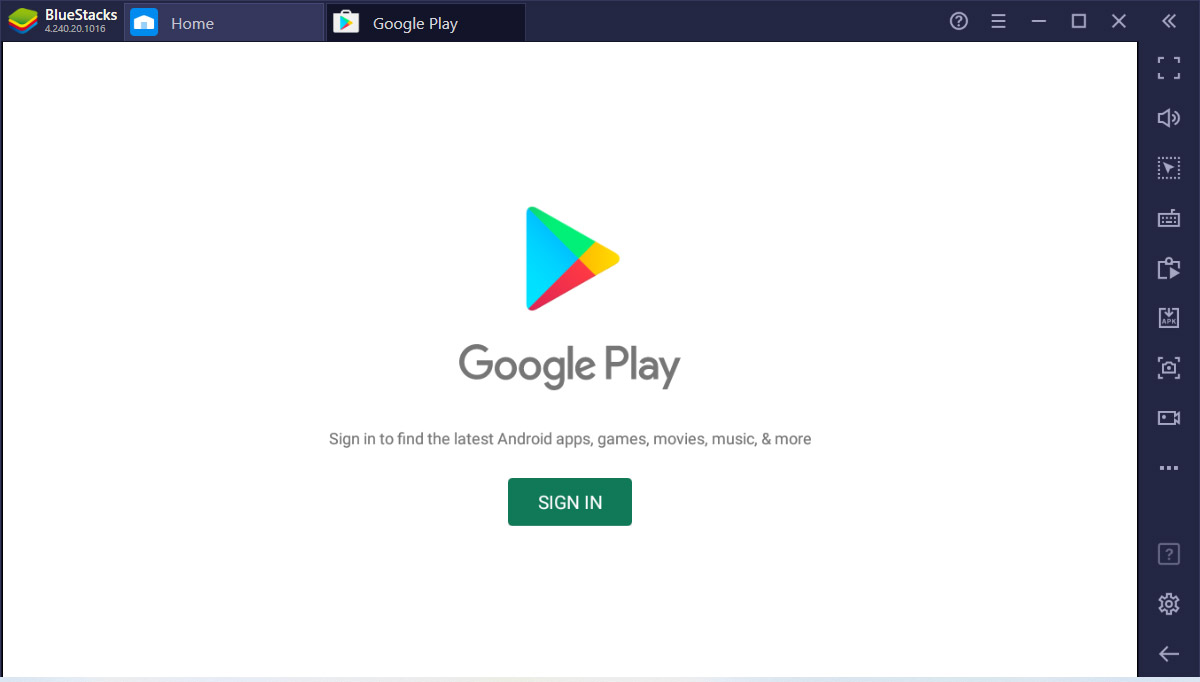This screenshot has width=1200, height=682.
Task: Select the Google Play tab
Action: pos(426,22)
